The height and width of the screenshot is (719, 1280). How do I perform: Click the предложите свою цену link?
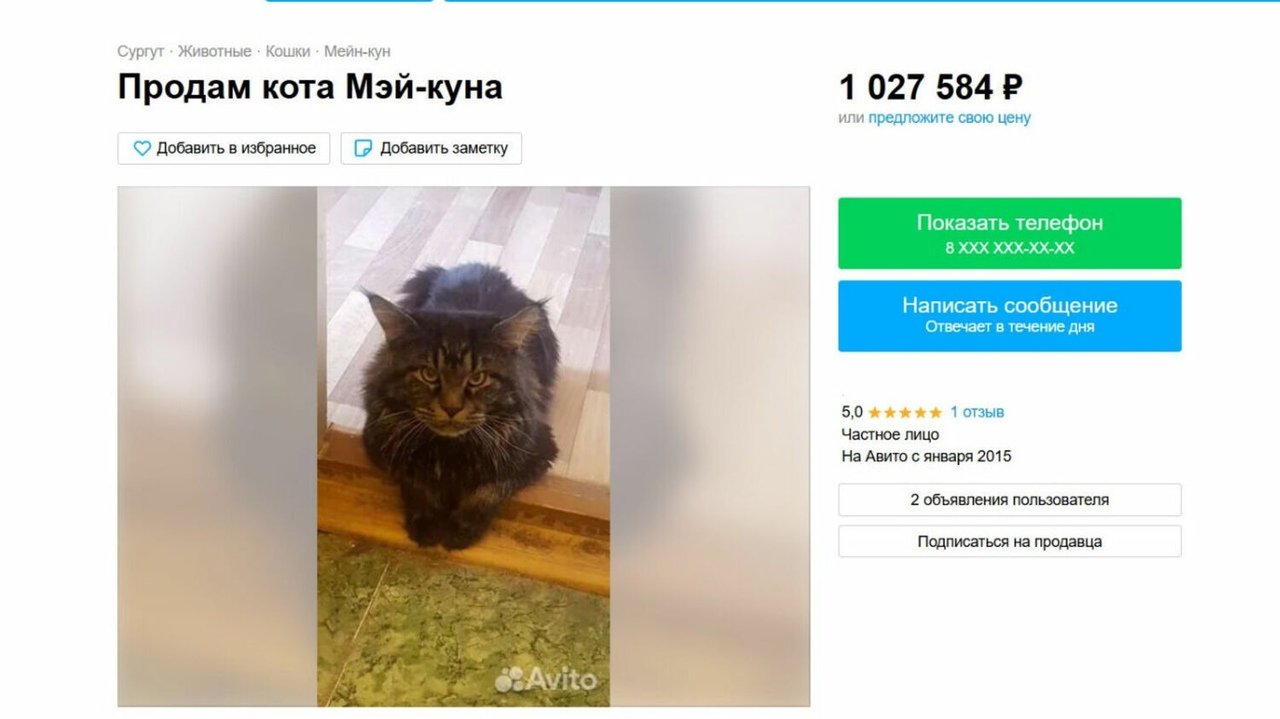click(x=949, y=118)
